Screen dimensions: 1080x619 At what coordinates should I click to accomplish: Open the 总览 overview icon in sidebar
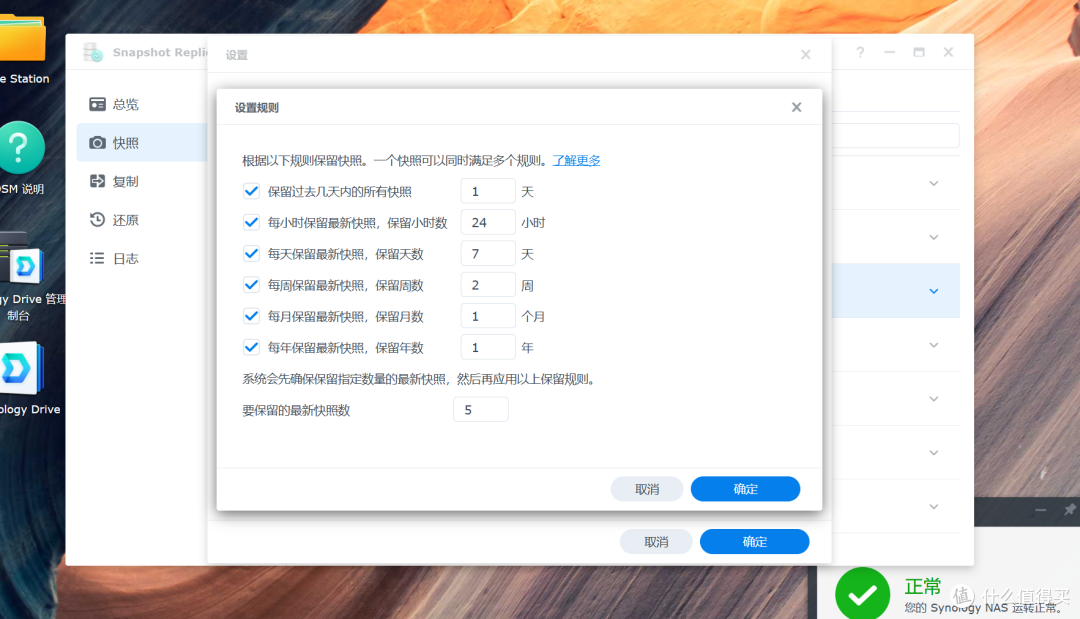[97, 104]
